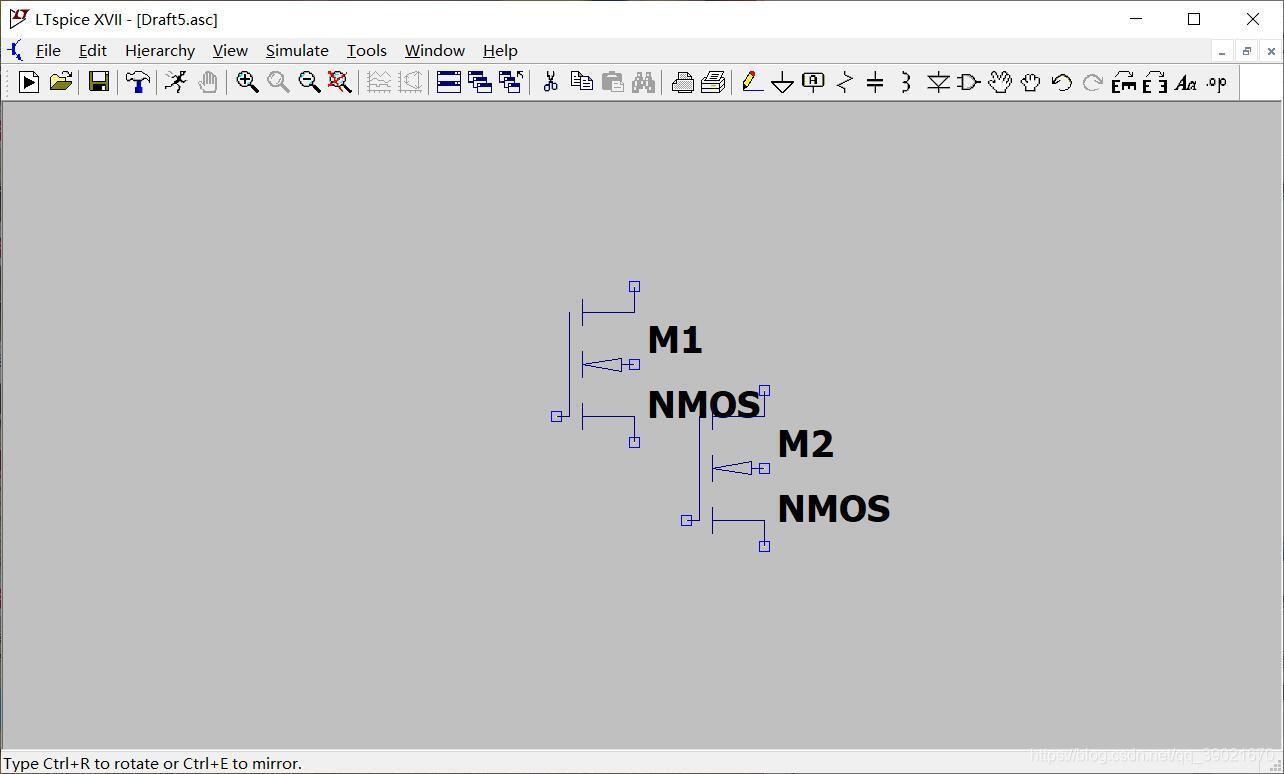Select the Draw Wire pencil tool

pyautogui.click(x=752, y=82)
